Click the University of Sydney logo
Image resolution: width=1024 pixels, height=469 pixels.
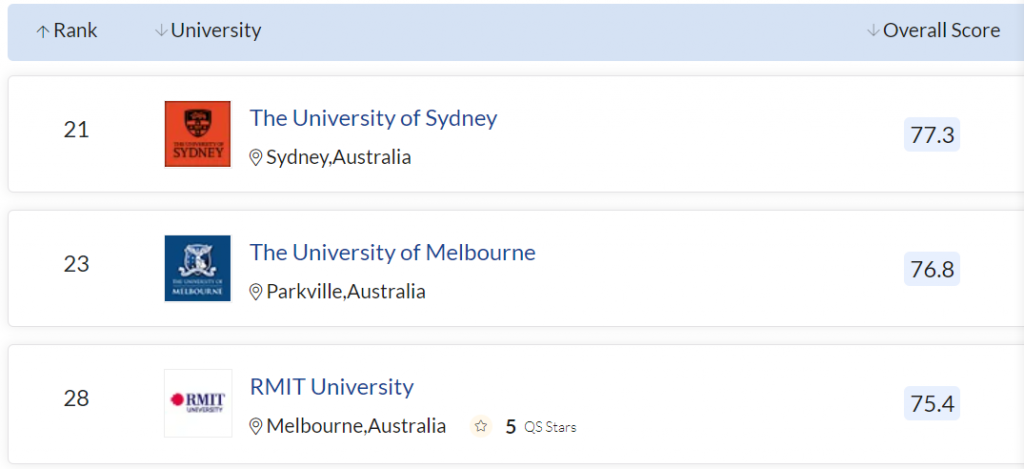[197, 134]
